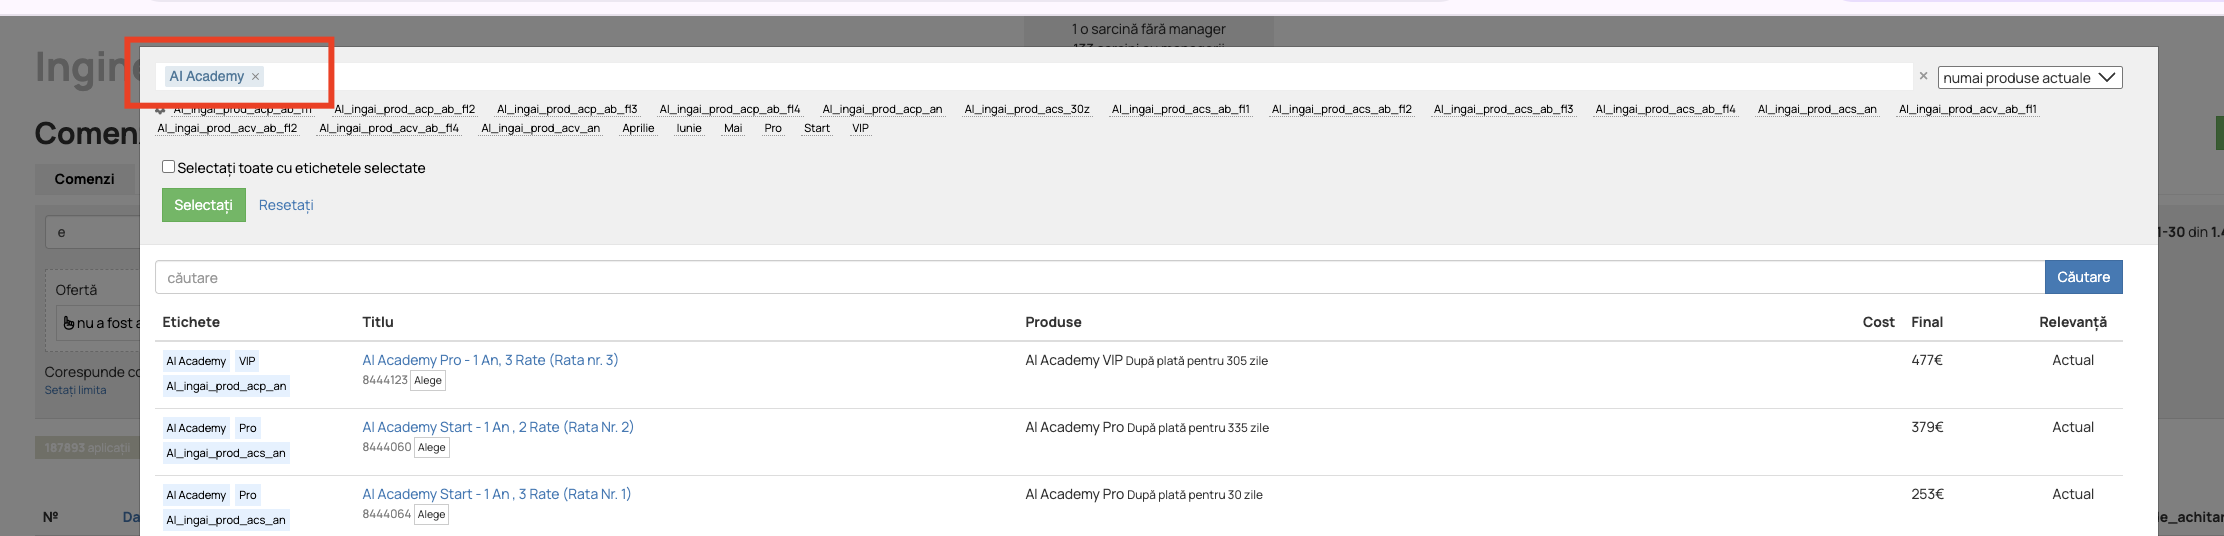Click the 'Setați limita' link
The width and height of the screenshot is (2224, 536).
(x=75, y=390)
